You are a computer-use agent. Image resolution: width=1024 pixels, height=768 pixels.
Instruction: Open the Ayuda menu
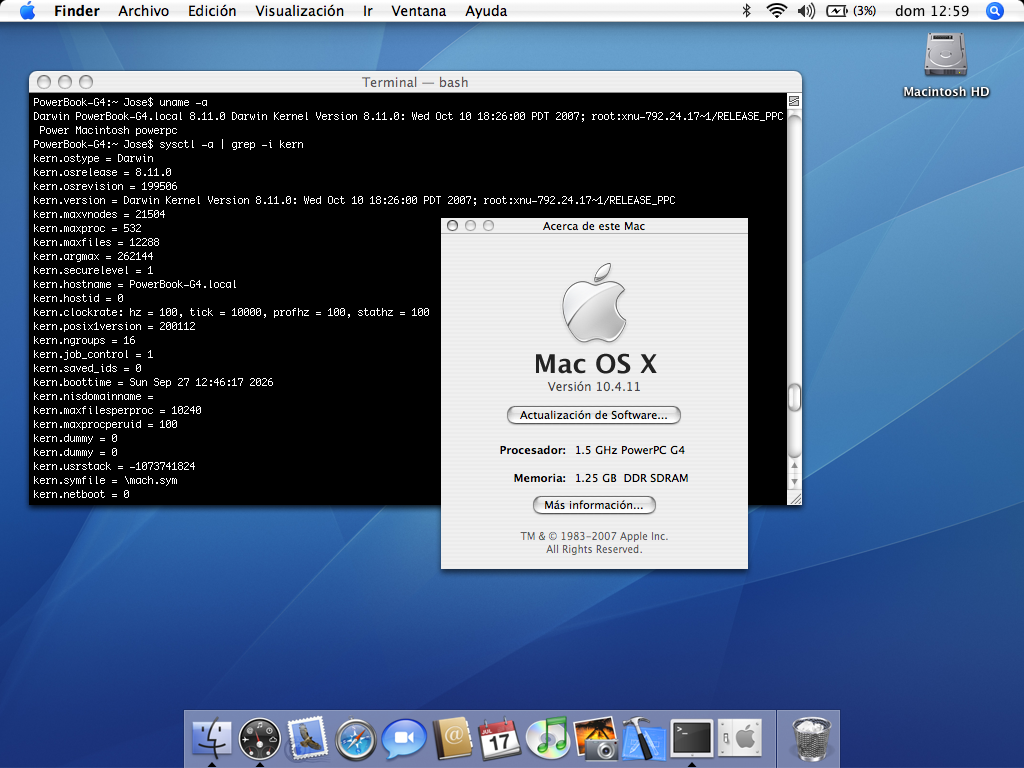(486, 10)
